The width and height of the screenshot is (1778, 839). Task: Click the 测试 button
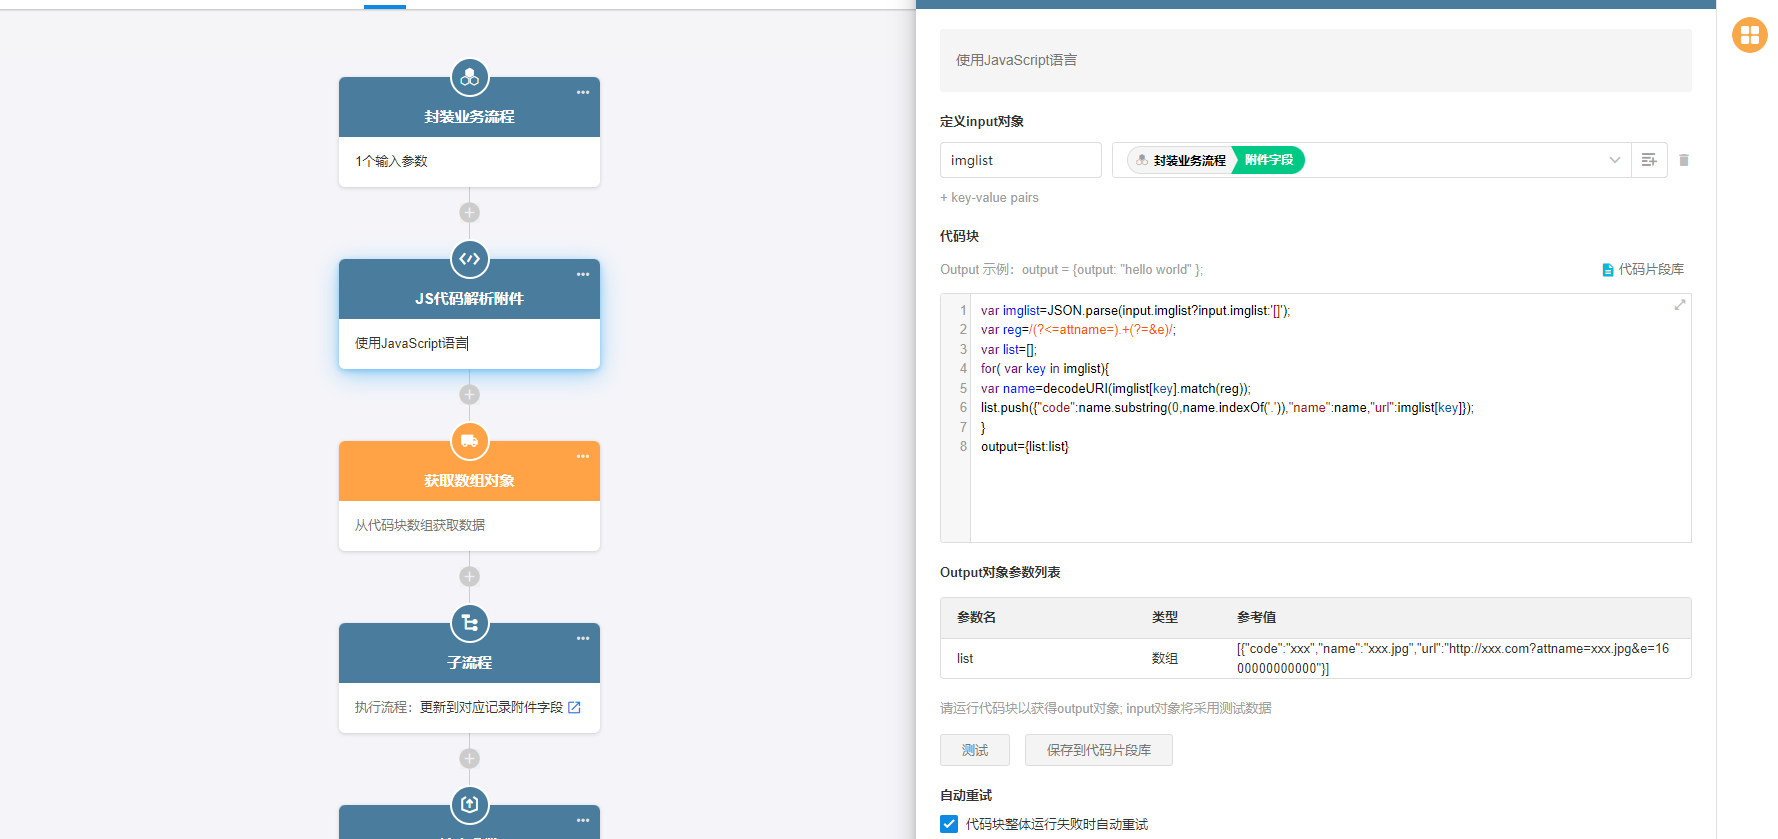point(974,750)
